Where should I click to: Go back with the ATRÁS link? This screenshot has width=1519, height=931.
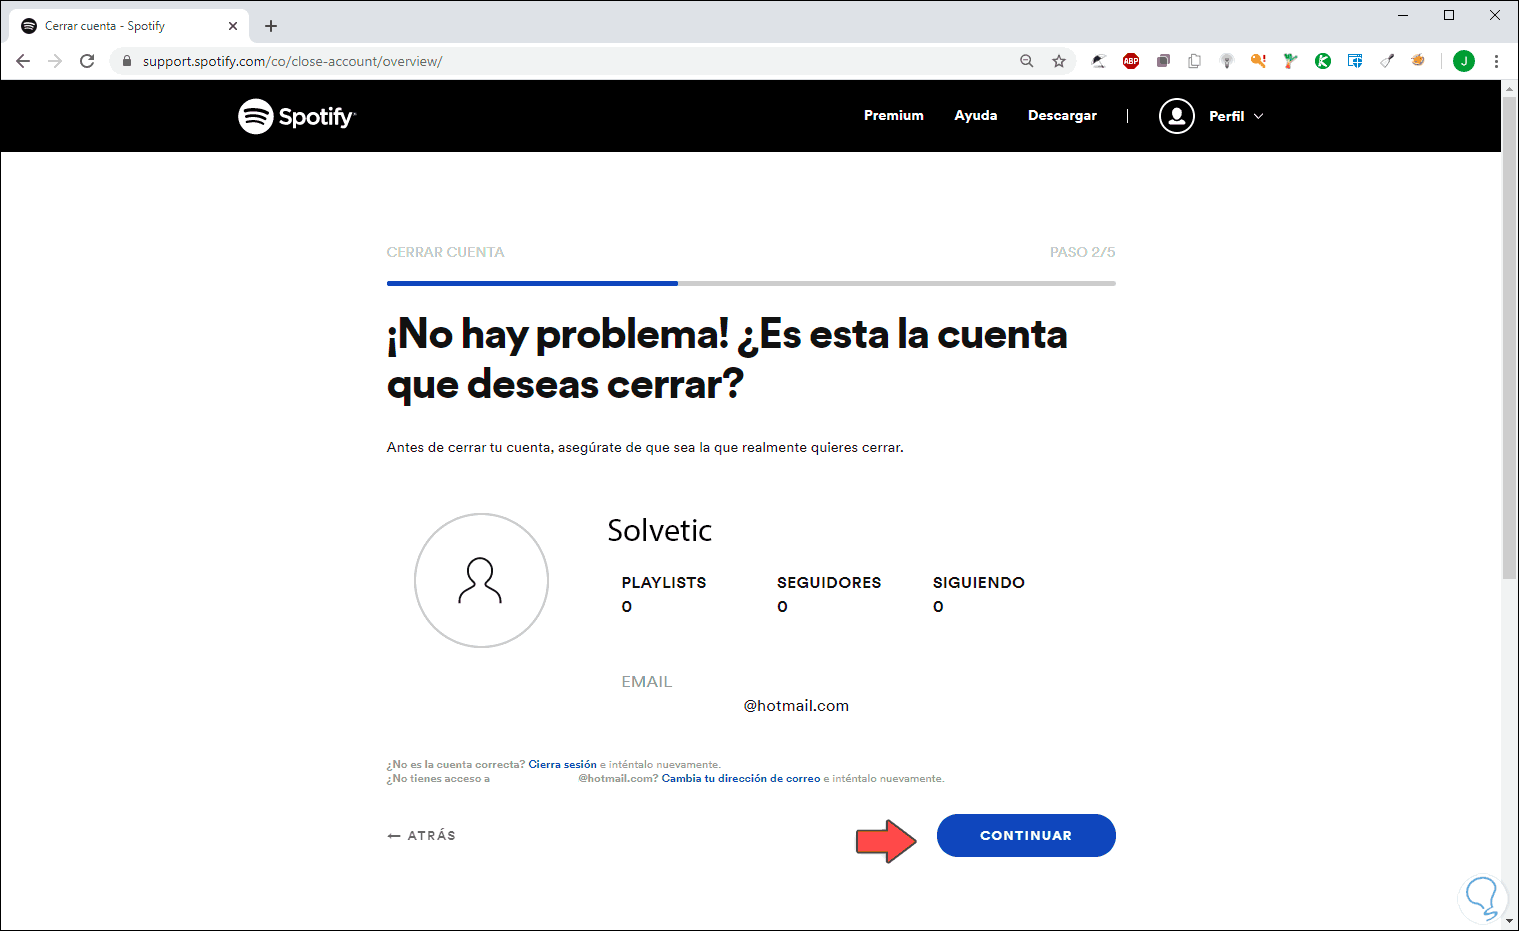pos(421,835)
